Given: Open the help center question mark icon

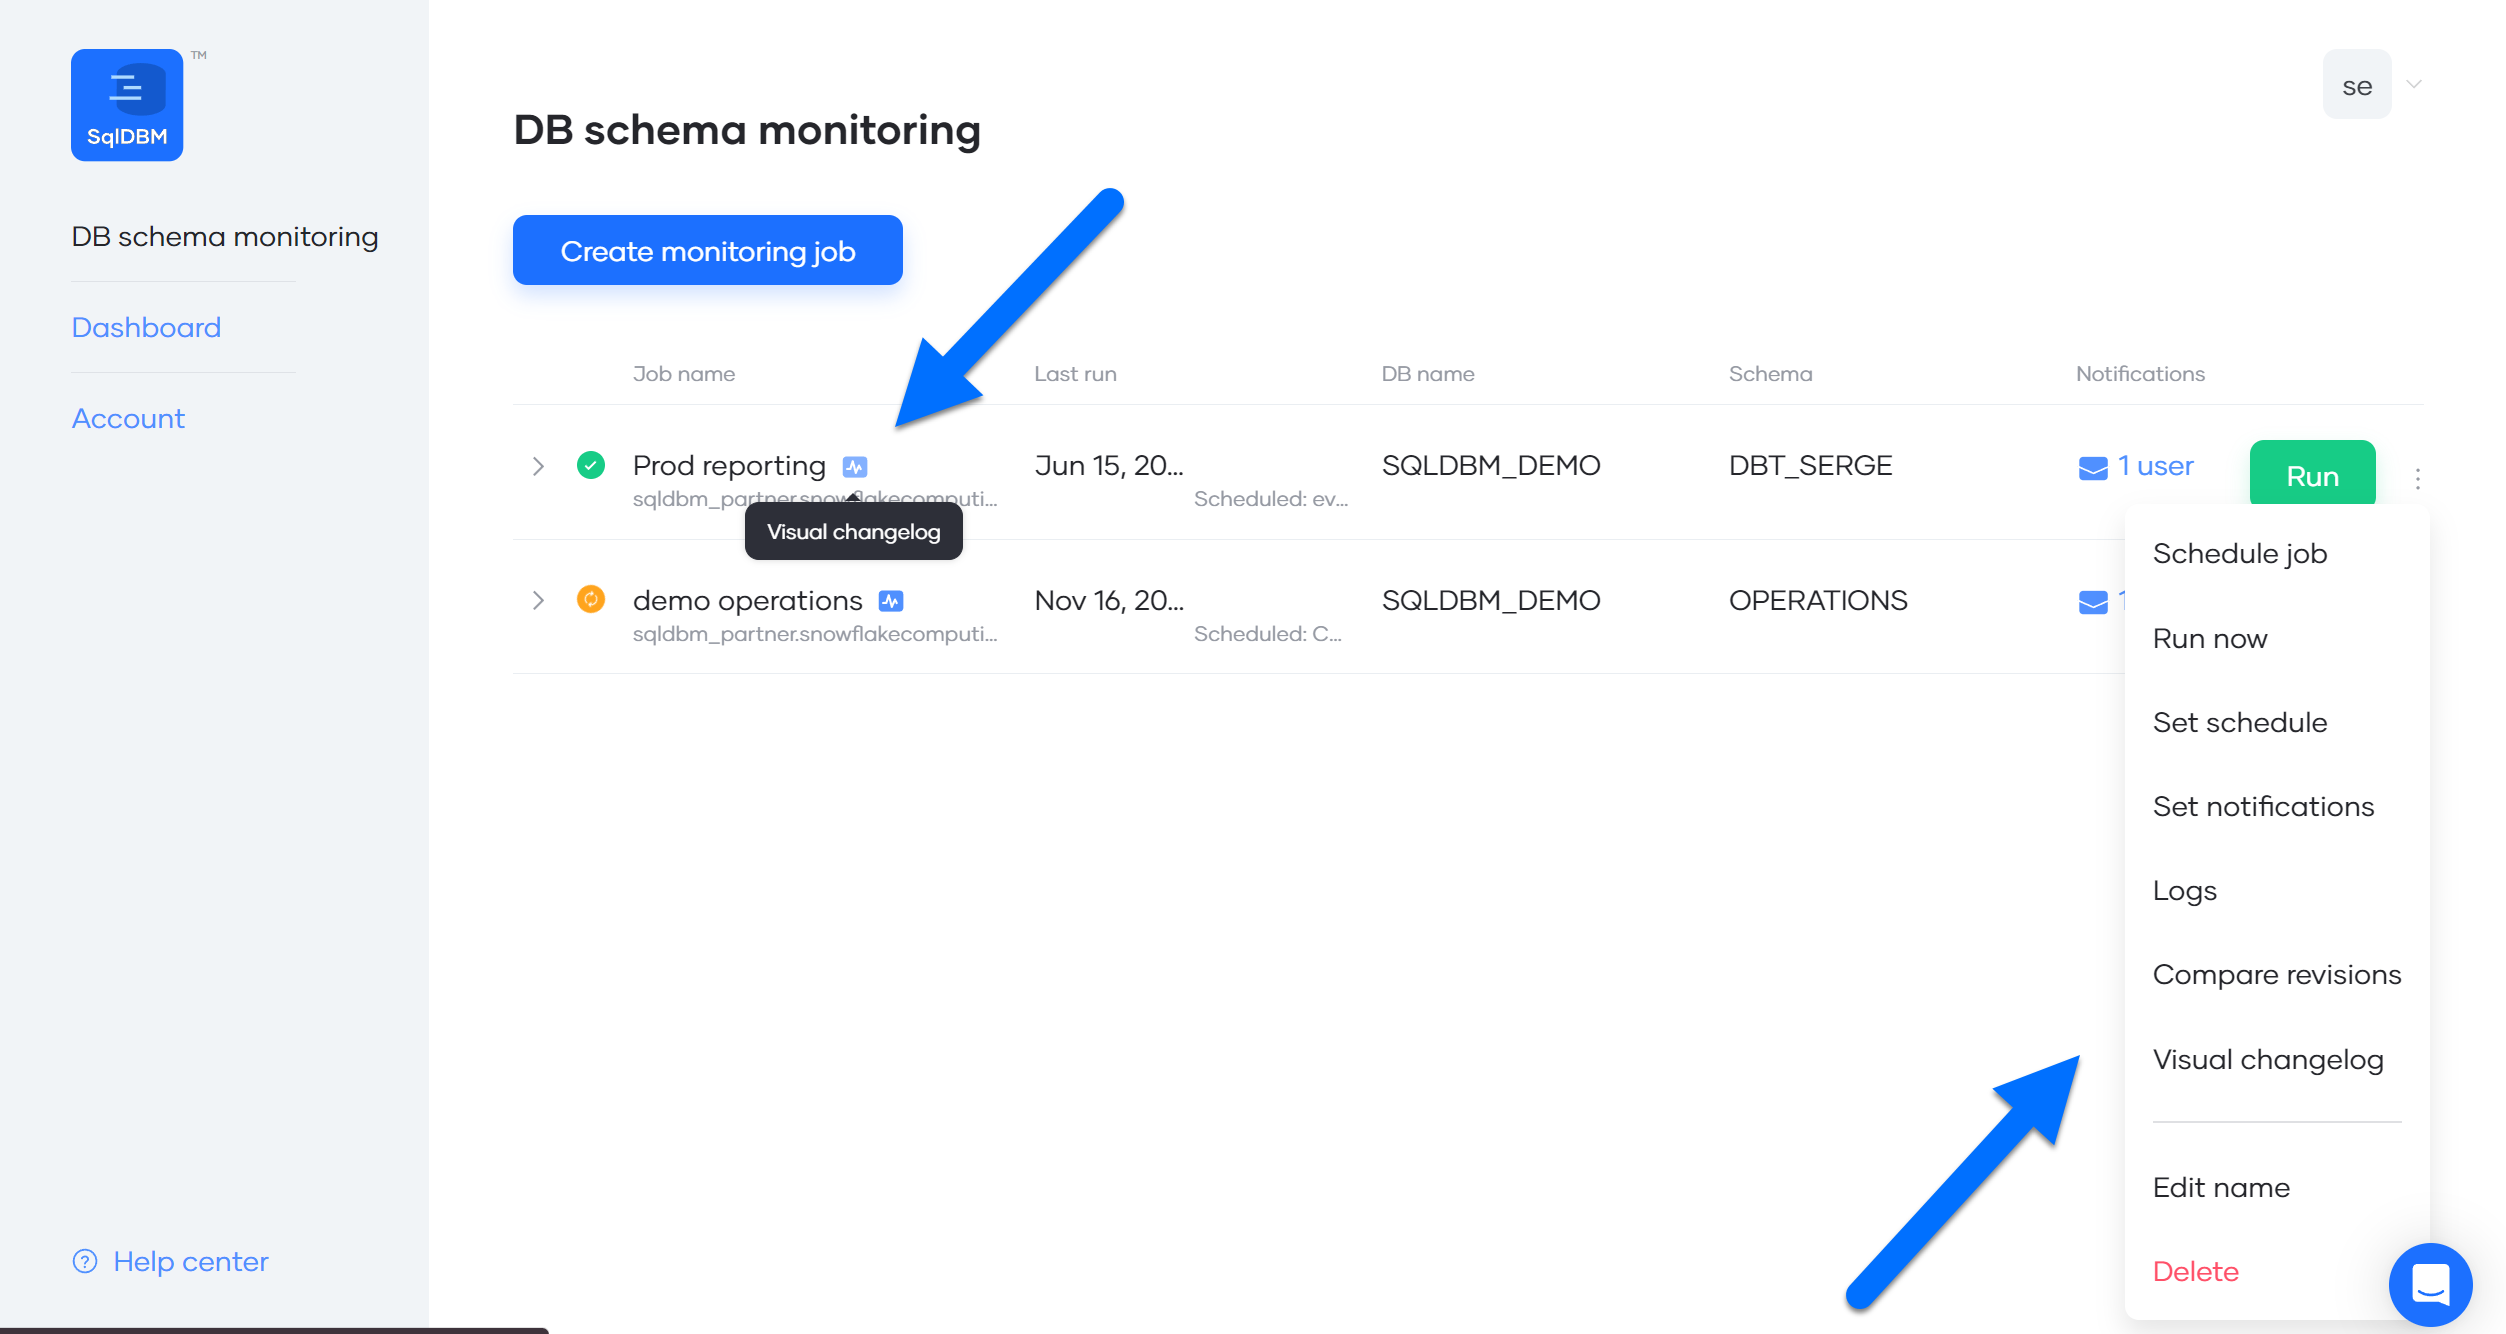Looking at the screenshot, I should point(85,1261).
